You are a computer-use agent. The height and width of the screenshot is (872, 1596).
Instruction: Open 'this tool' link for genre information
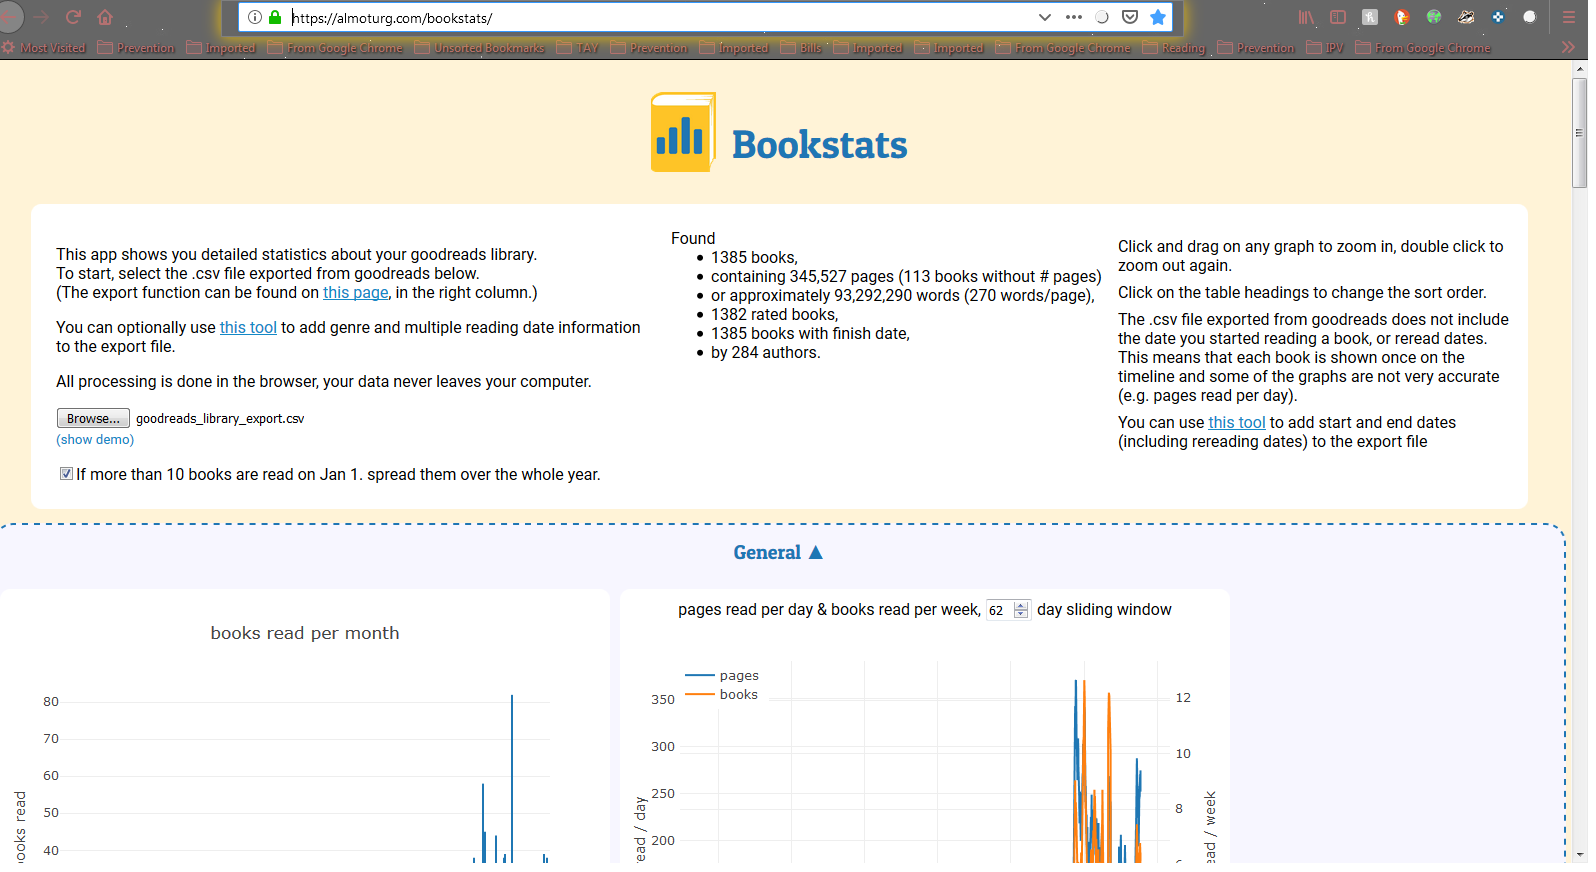tap(248, 328)
